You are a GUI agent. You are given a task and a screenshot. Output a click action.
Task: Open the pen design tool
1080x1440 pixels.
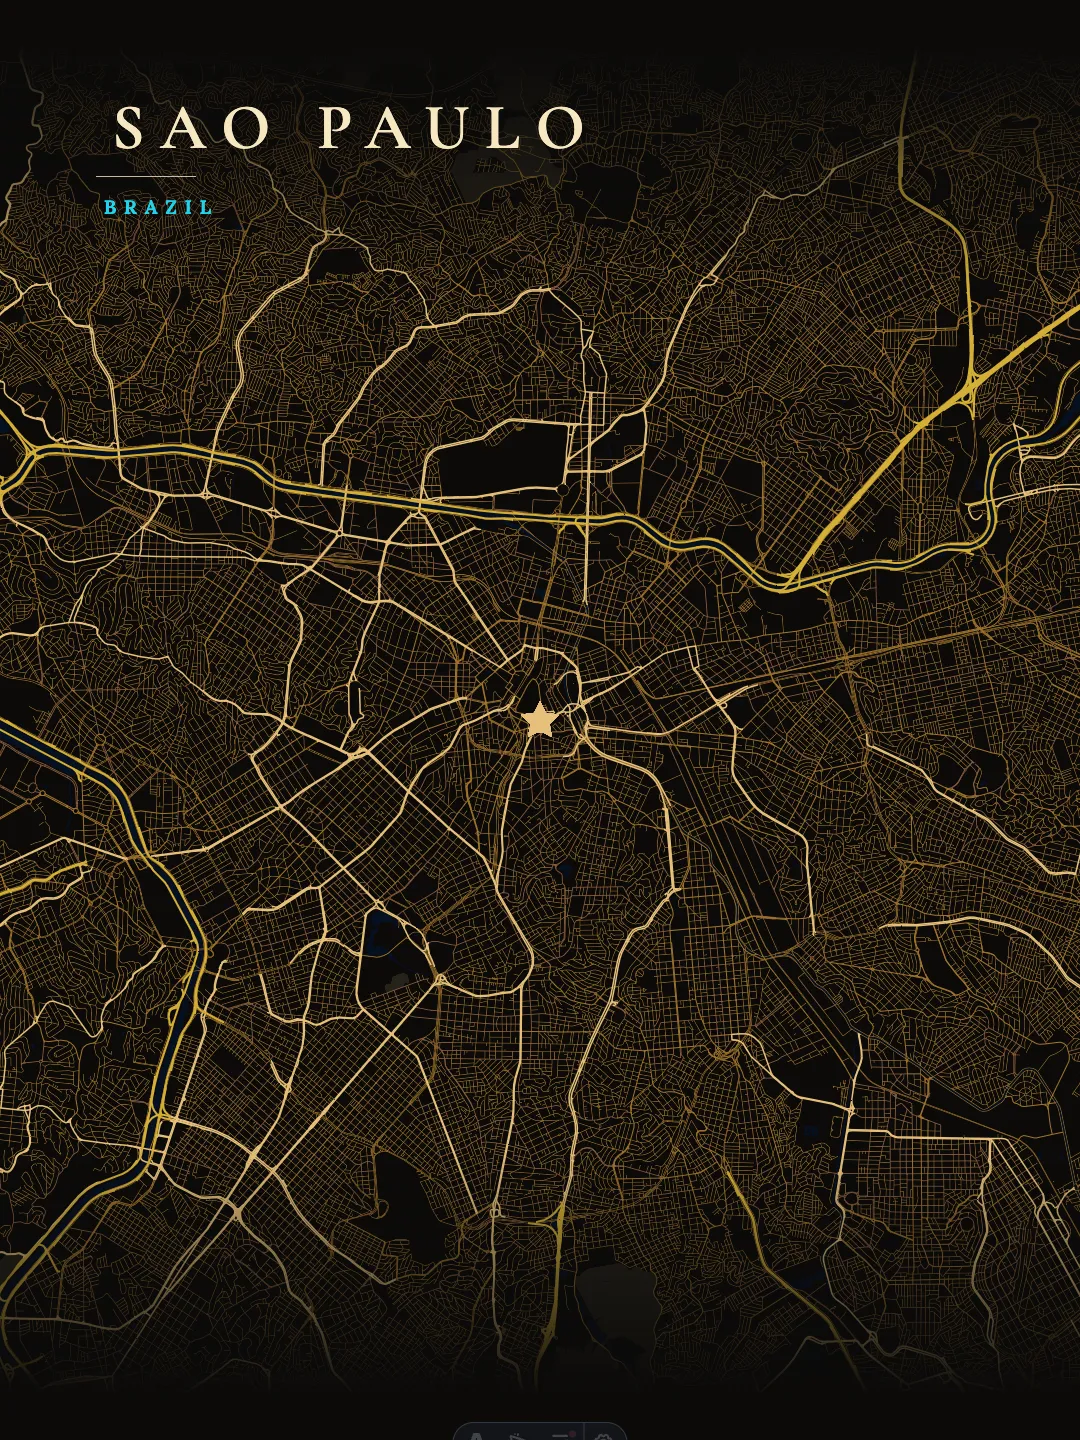tap(517, 1438)
